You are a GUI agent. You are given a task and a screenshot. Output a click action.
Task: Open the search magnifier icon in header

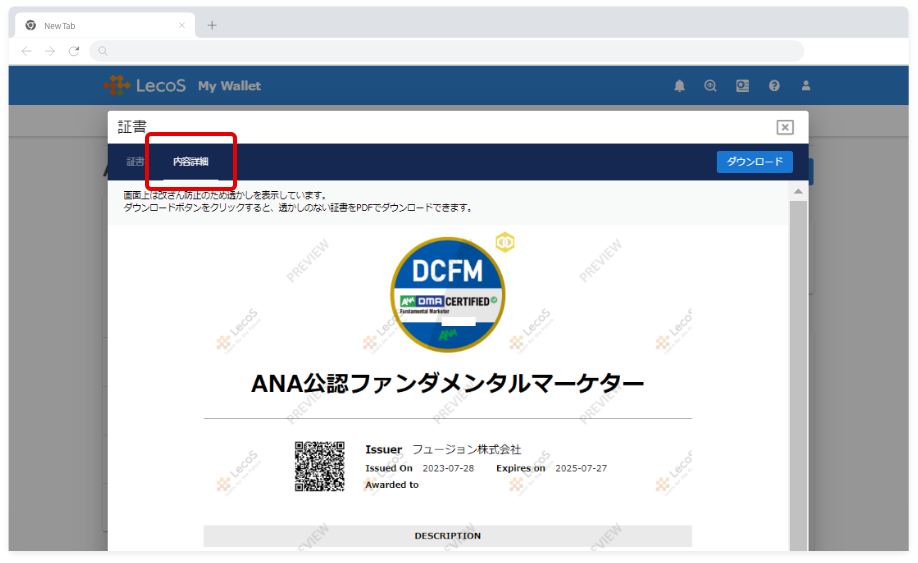[710, 86]
